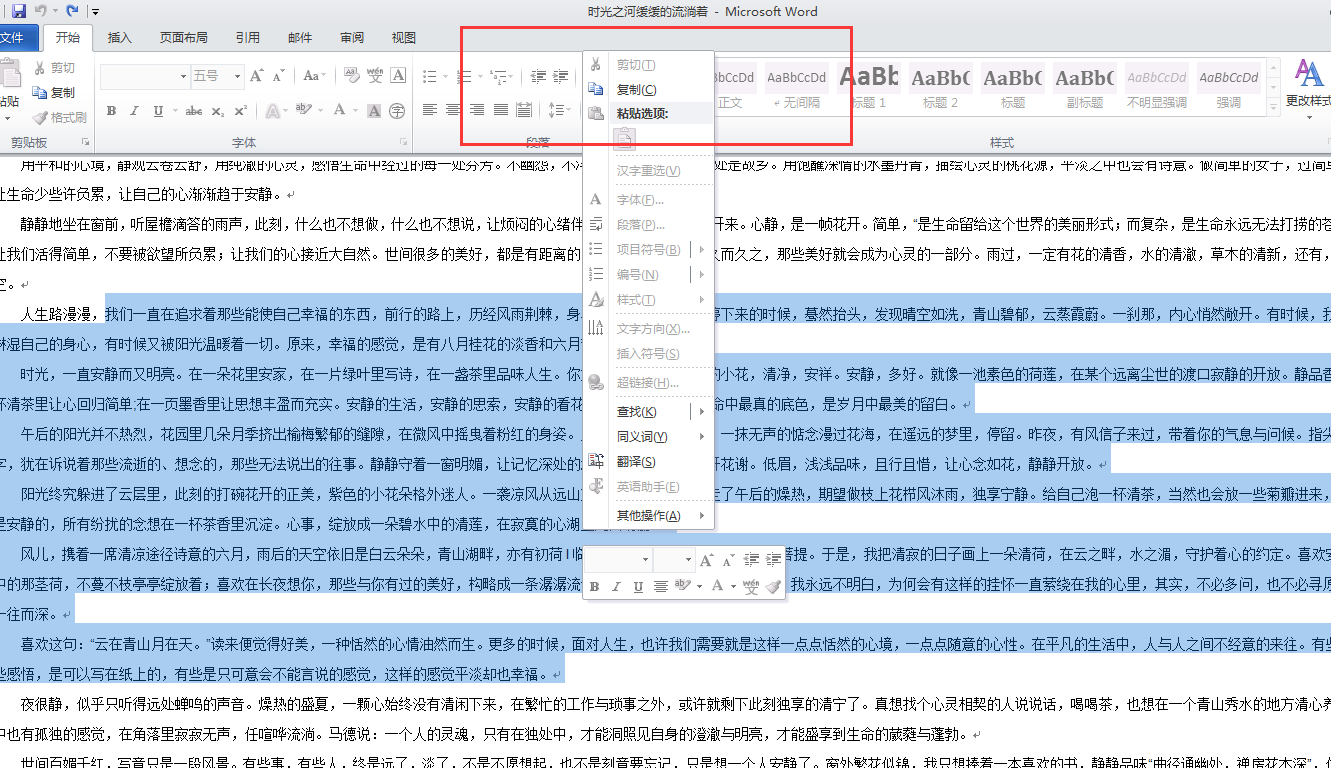Viewport: 1331px width, 768px height.
Task: Increase indent in floating mini toolbar
Action: tap(773, 560)
